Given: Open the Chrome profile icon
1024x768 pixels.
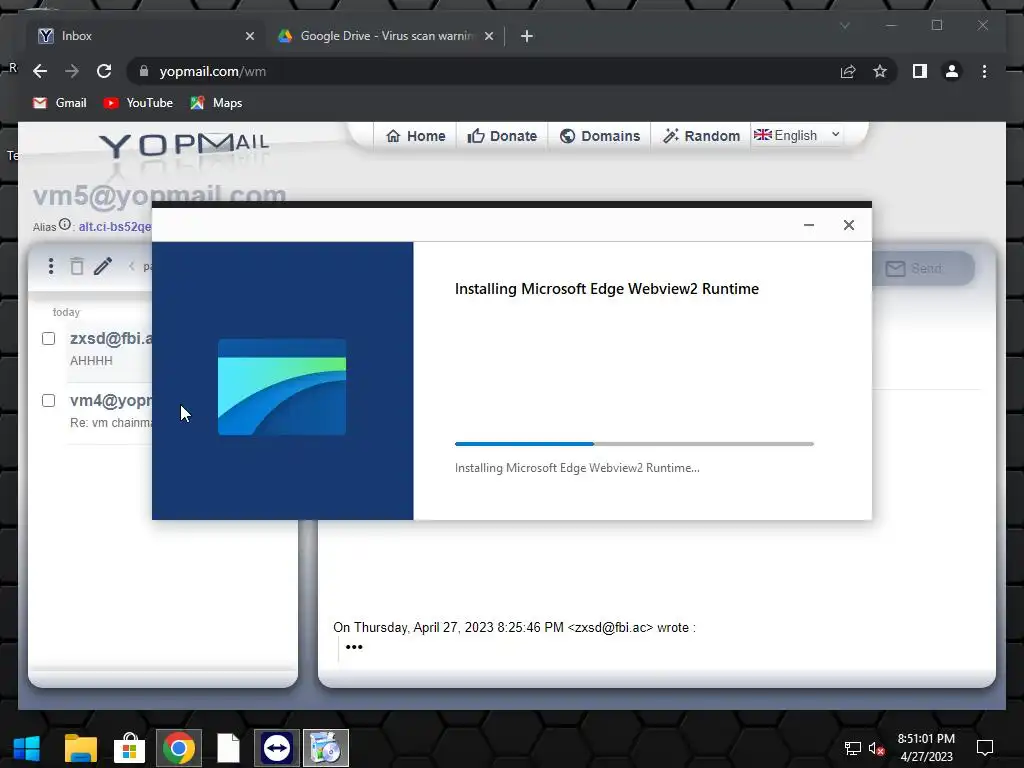Looking at the screenshot, I should click(x=952, y=71).
